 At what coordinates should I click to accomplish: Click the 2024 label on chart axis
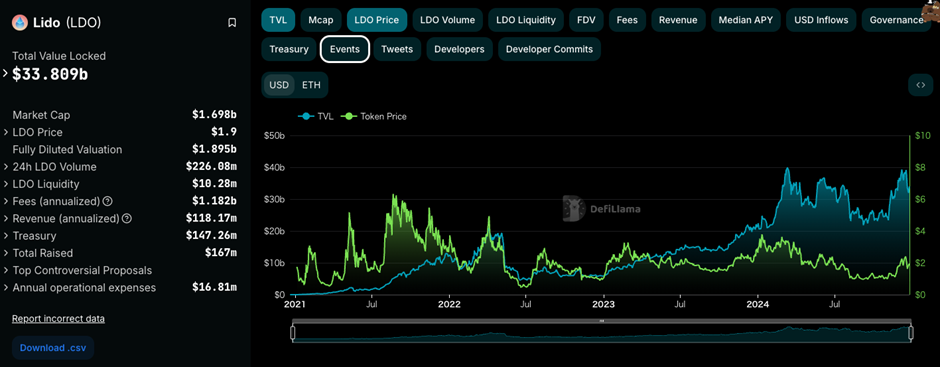click(x=757, y=305)
